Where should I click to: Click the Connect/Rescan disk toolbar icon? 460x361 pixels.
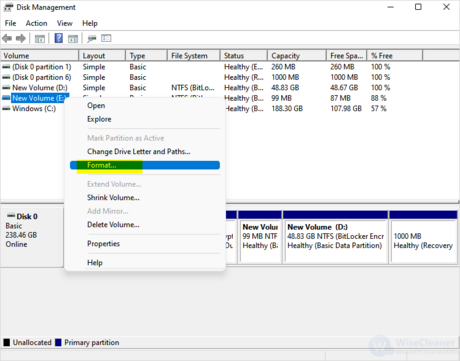click(x=92, y=39)
